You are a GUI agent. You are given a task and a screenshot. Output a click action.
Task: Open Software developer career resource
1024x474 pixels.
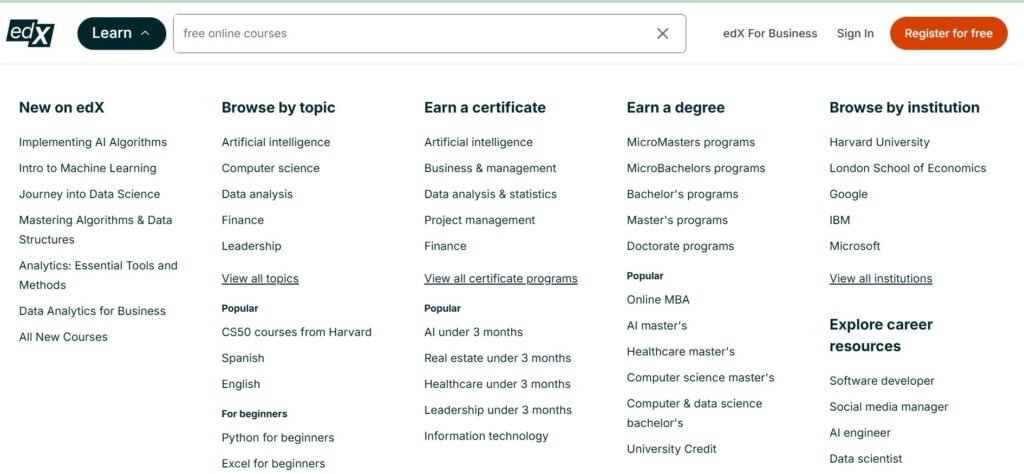pos(882,381)
